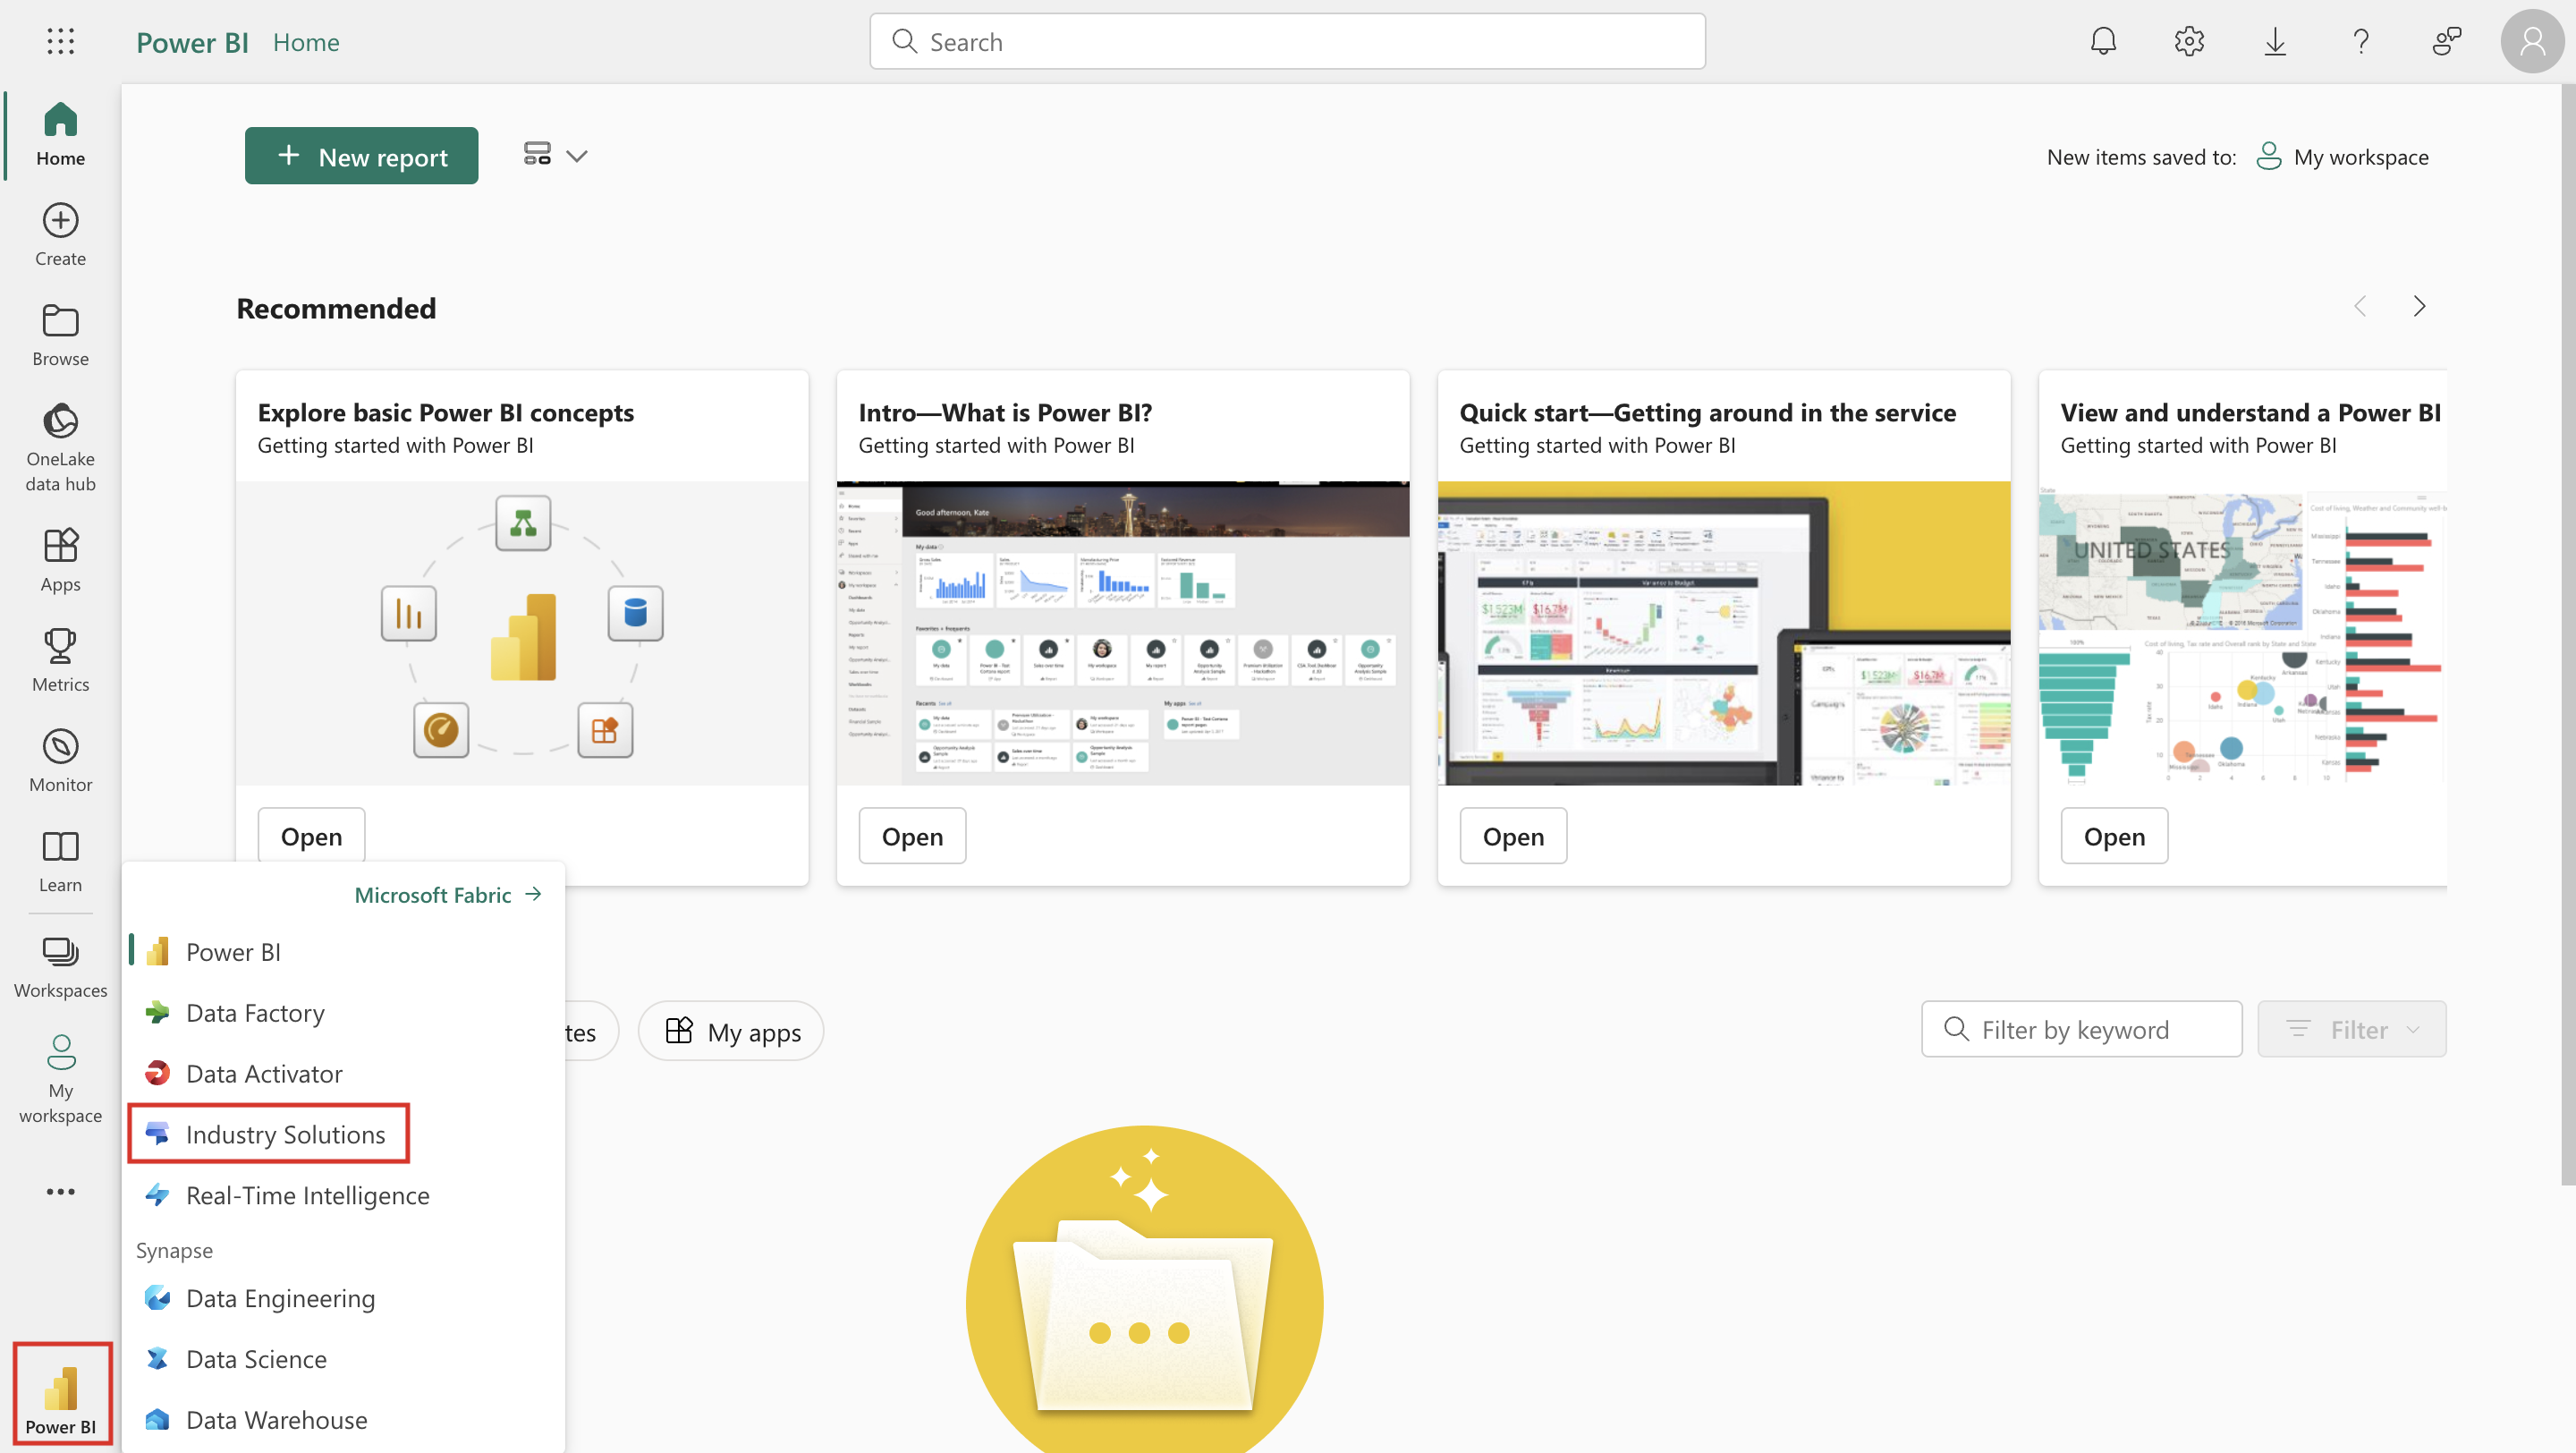Open the Notifications bell icon

click(2103, 41)
